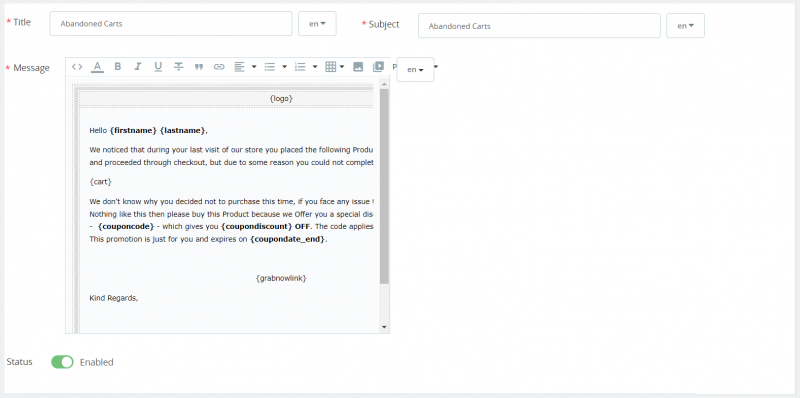Open the Title language dropdown
800x398 pixels.
coord(317,23)
